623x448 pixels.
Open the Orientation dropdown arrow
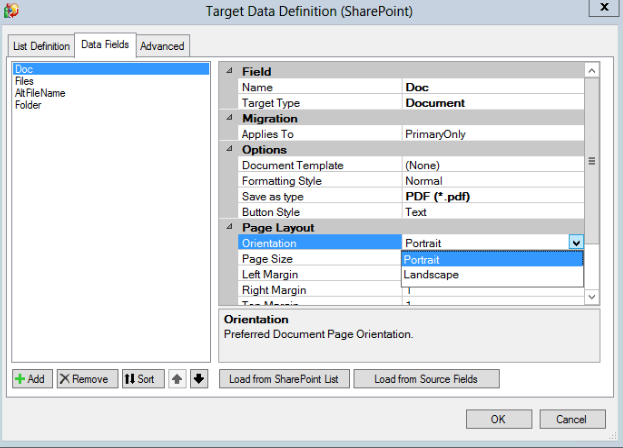(x=576, y=242)
